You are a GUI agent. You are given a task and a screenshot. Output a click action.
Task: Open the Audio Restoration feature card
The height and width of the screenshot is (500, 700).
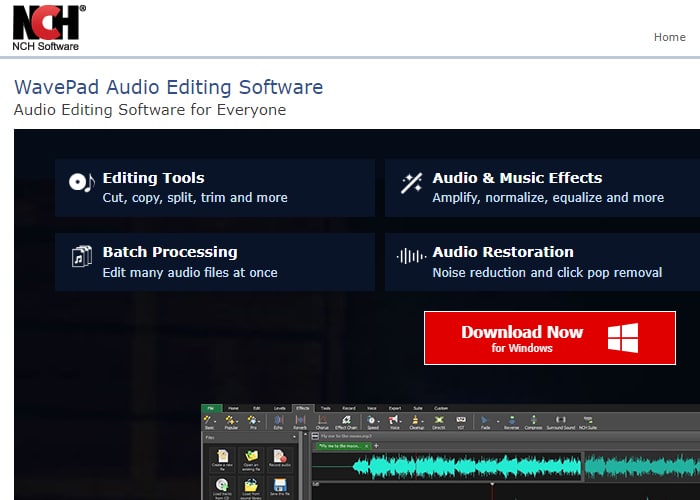pos(542,262)
